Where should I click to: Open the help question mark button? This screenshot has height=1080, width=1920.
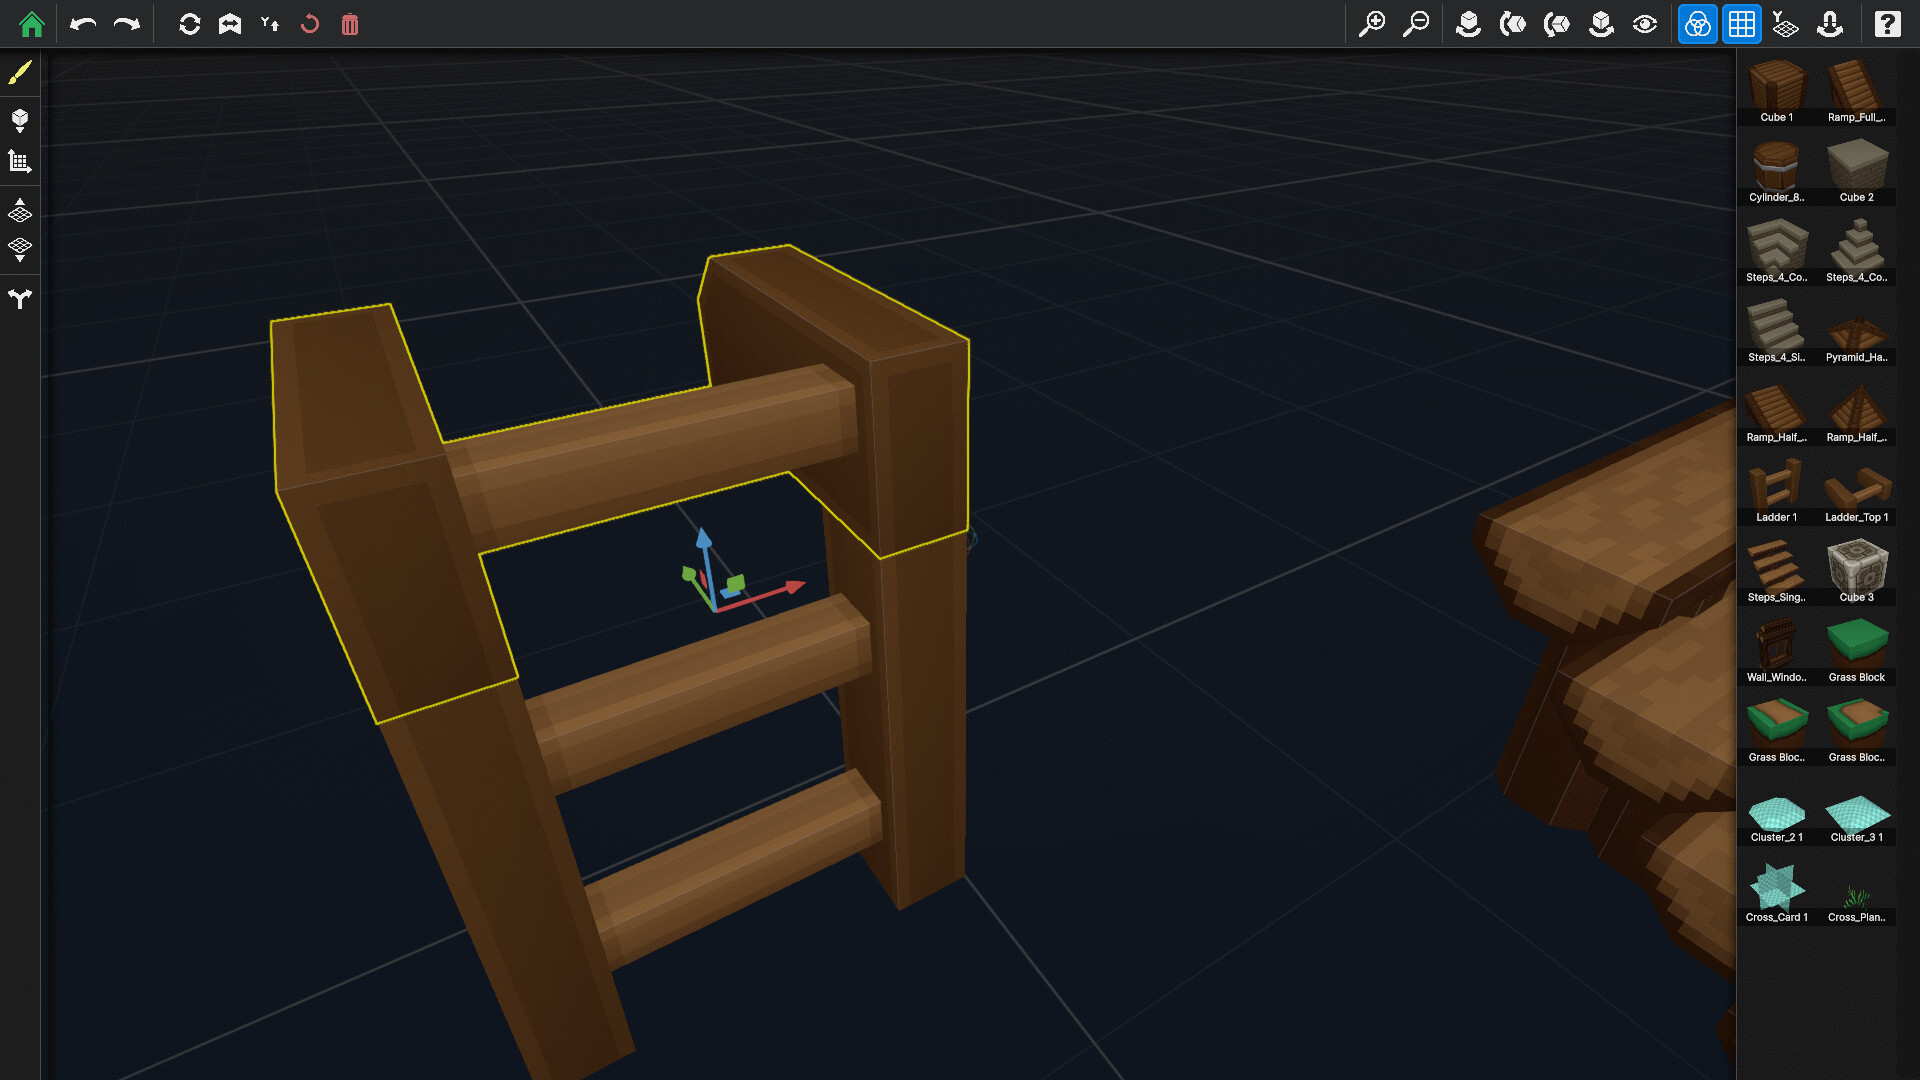click(1887, 24)
